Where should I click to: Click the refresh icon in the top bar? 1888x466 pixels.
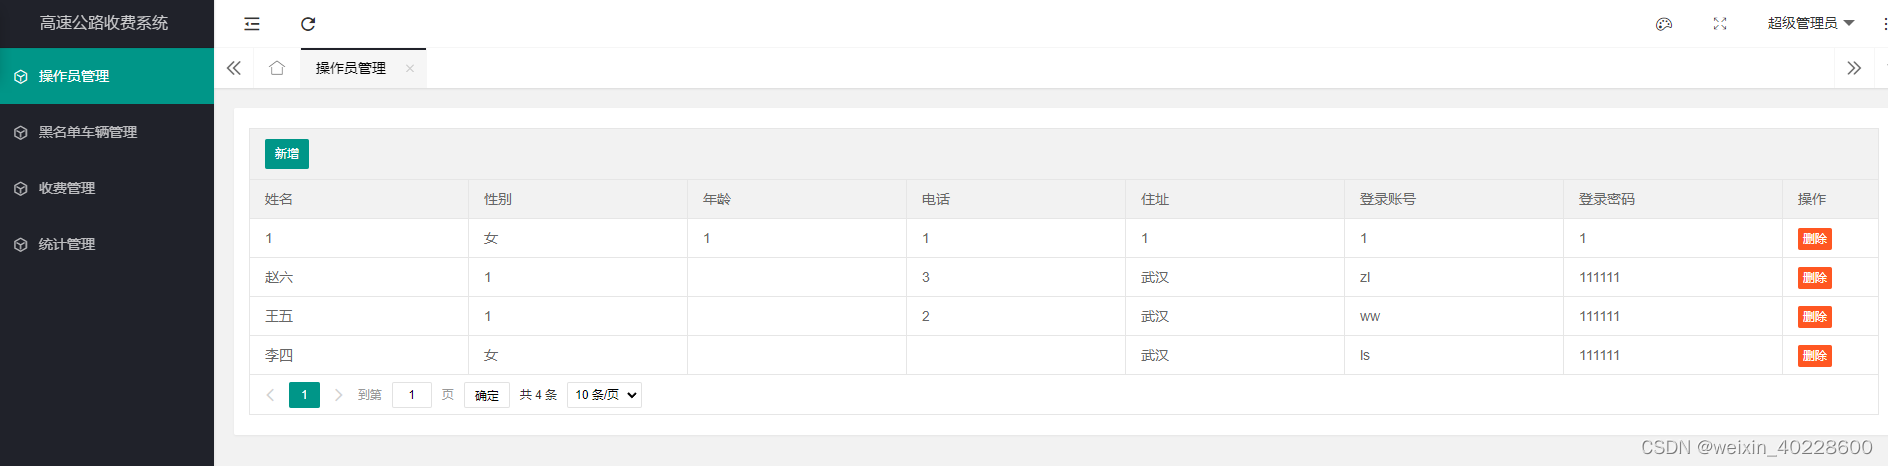pos(308,24)
